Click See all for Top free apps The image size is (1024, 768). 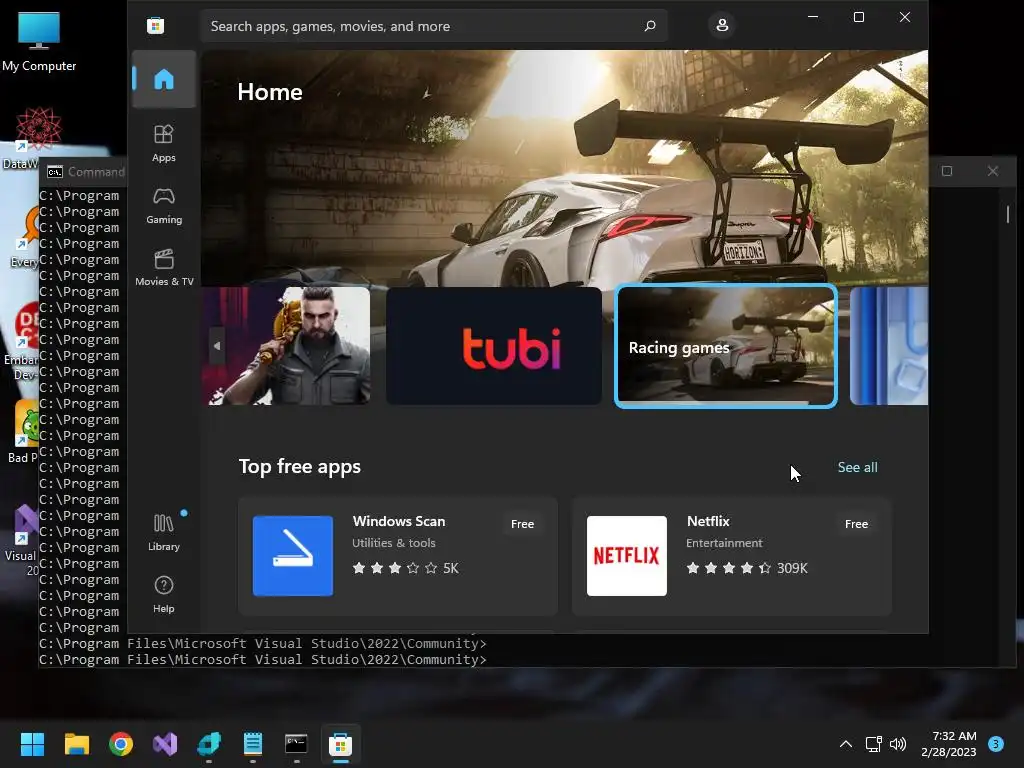coord(857,468)
